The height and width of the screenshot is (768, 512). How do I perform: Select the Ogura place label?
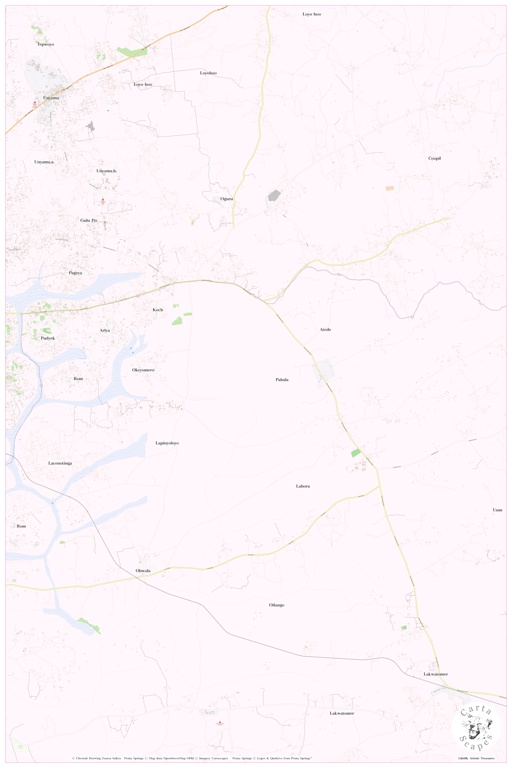(226, 199)
